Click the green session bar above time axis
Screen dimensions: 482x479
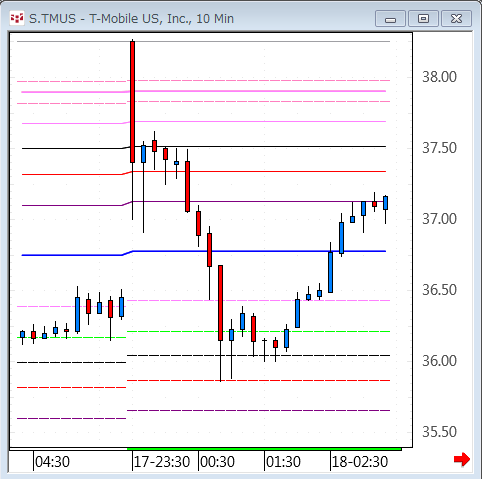264,449
